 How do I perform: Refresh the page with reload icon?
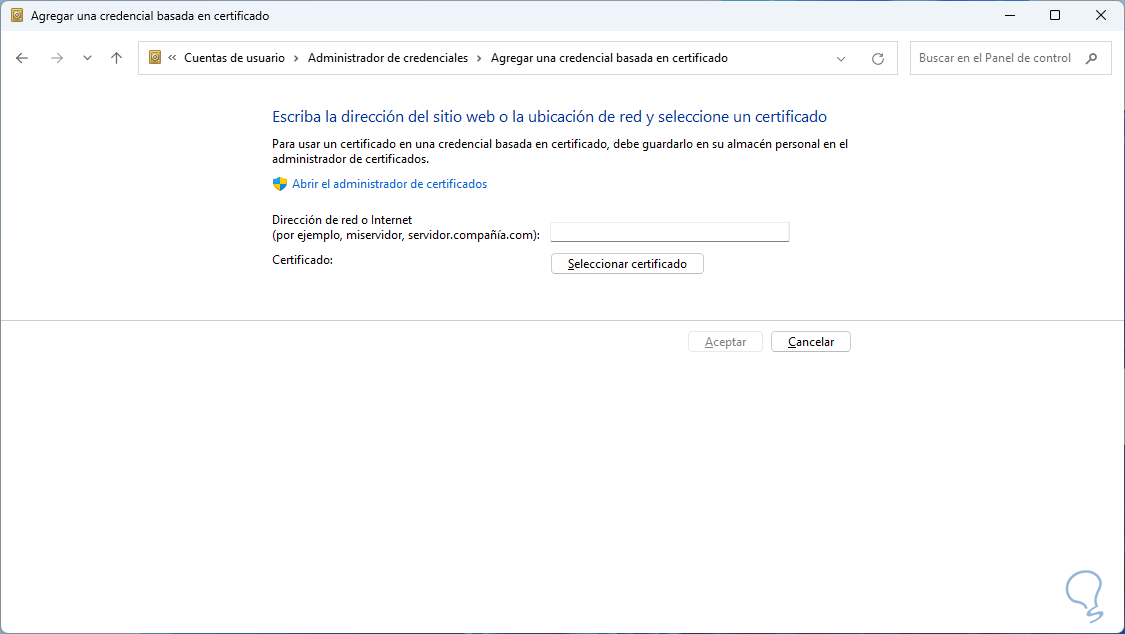click(x=877, y=59)
